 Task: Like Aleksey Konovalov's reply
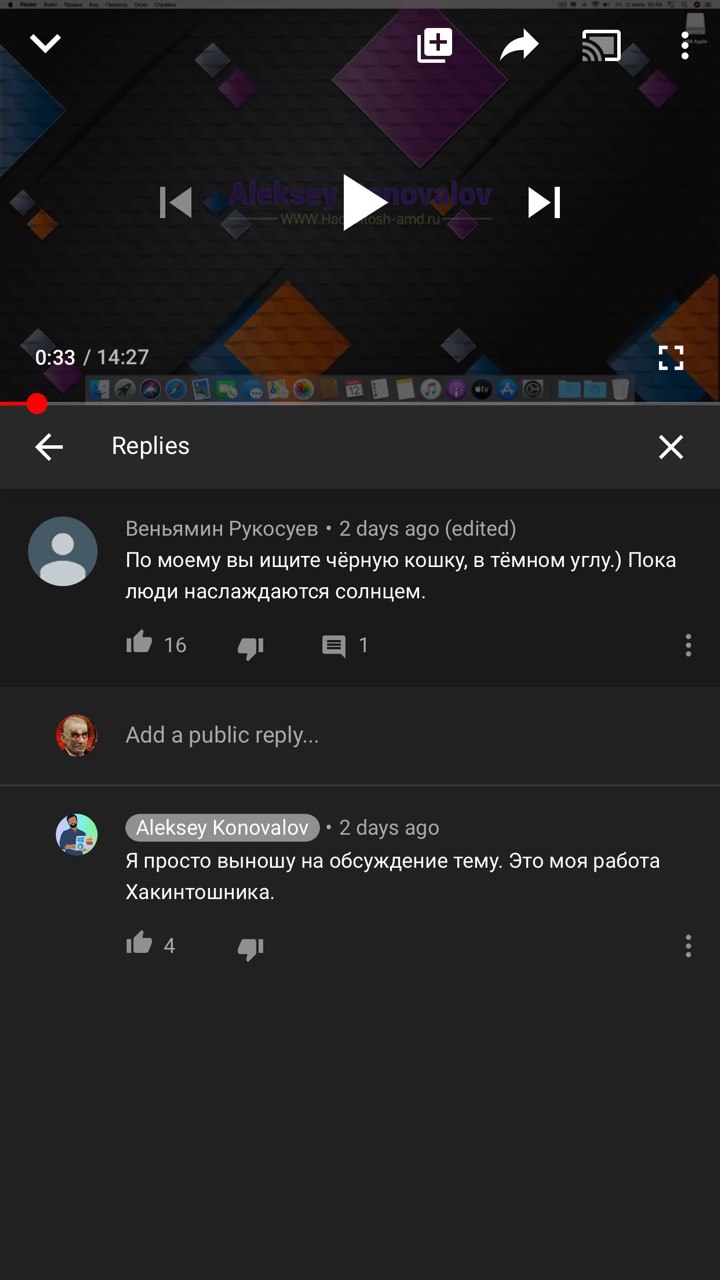point(139,943)
